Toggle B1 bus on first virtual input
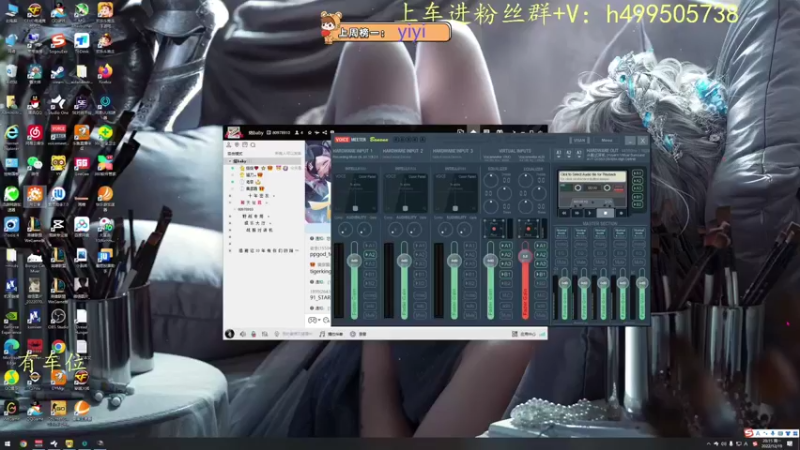This screenshot has height=450, width=800. (506, 274)
